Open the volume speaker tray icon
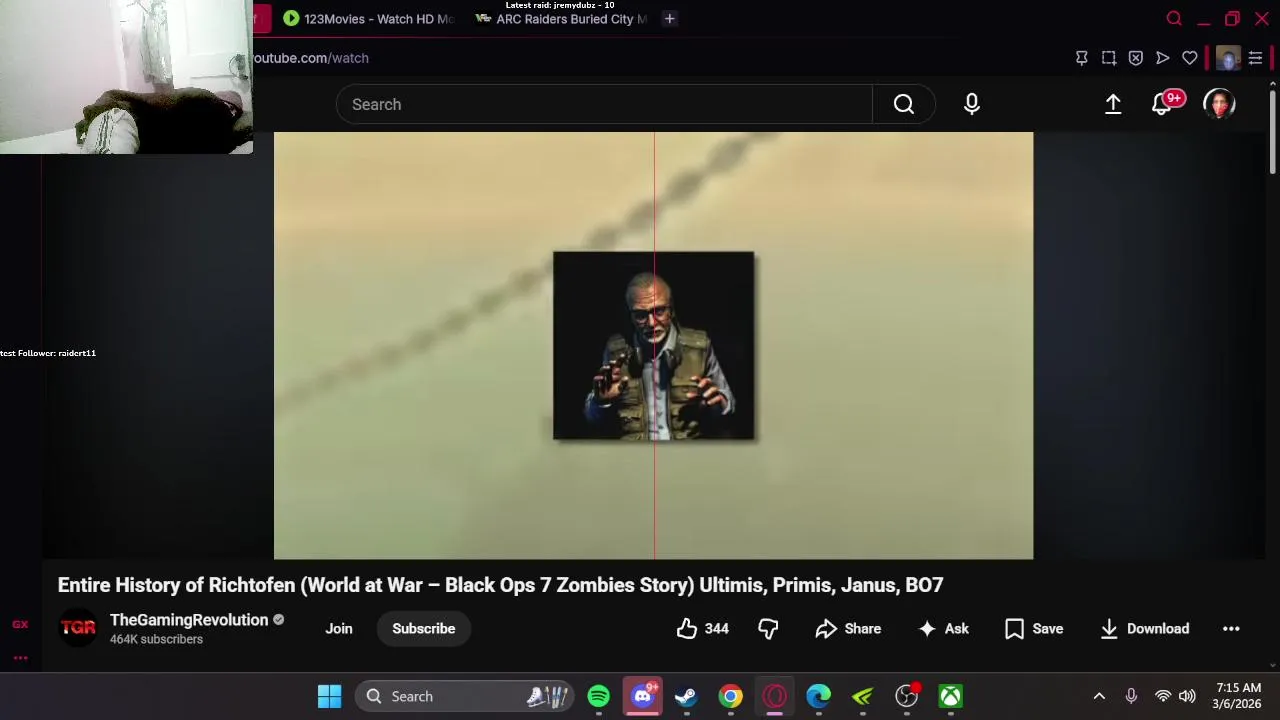 1187,696
